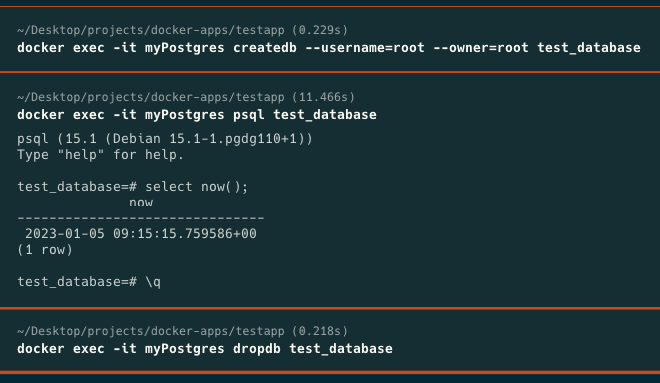
Task: Click the psql version 15.1 output line
Action: tap(165, 139)
